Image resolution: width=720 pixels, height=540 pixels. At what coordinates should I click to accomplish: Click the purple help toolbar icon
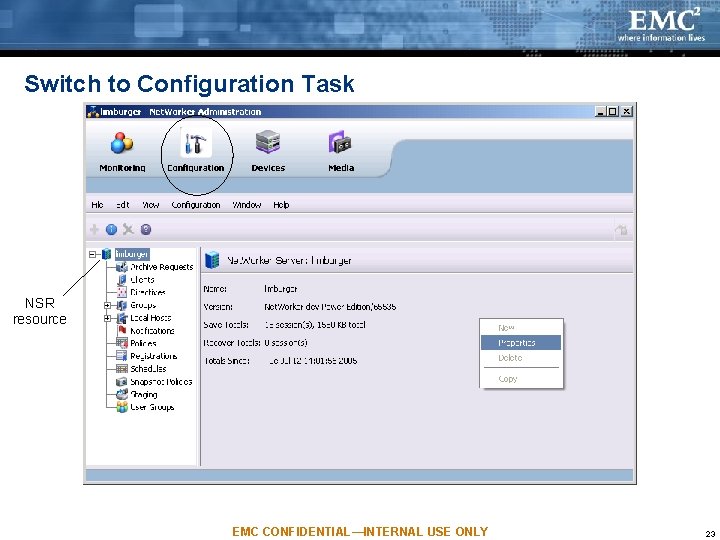pos(146,229)
